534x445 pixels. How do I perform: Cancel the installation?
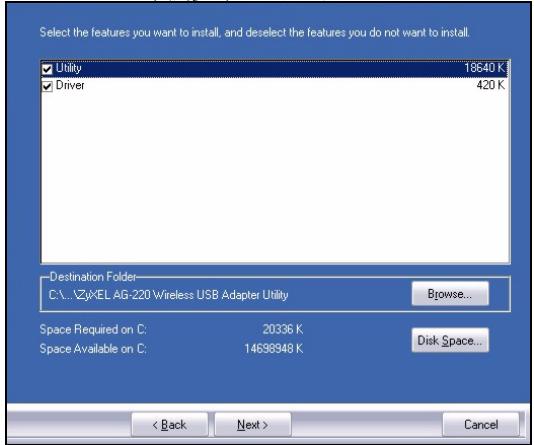click(x=481, y=425)
